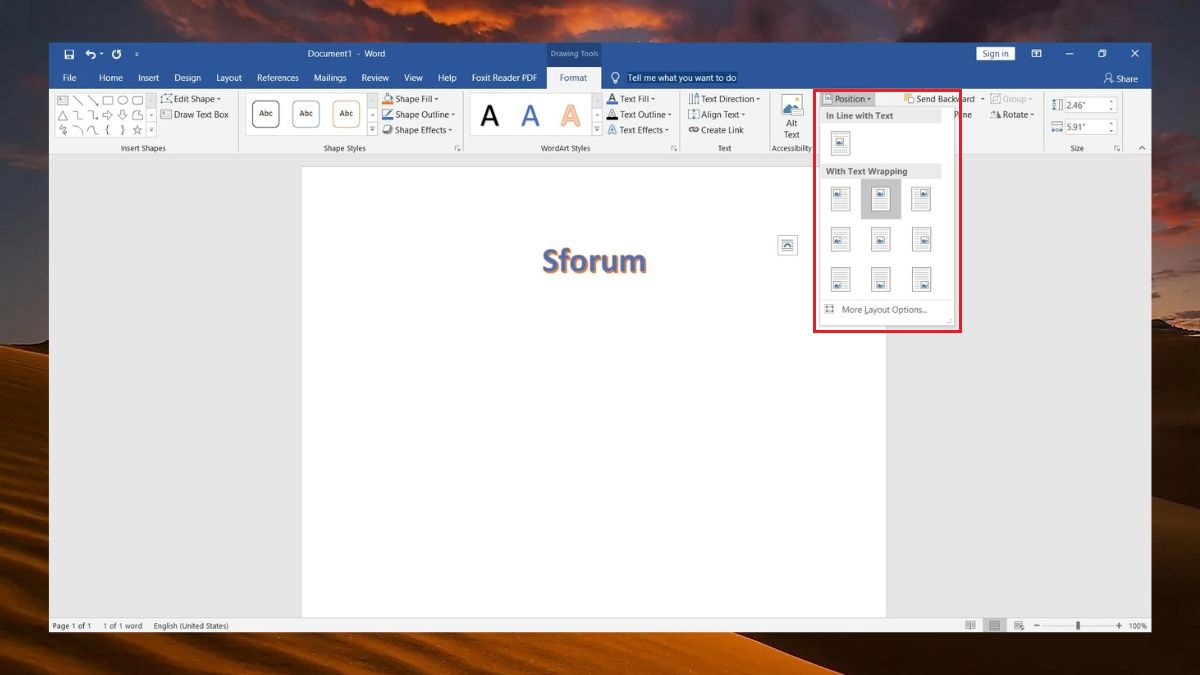Choose bottom right with text wrapping position
The height and width of the screenshot is (675, 1200).
(x=920, y=279)
